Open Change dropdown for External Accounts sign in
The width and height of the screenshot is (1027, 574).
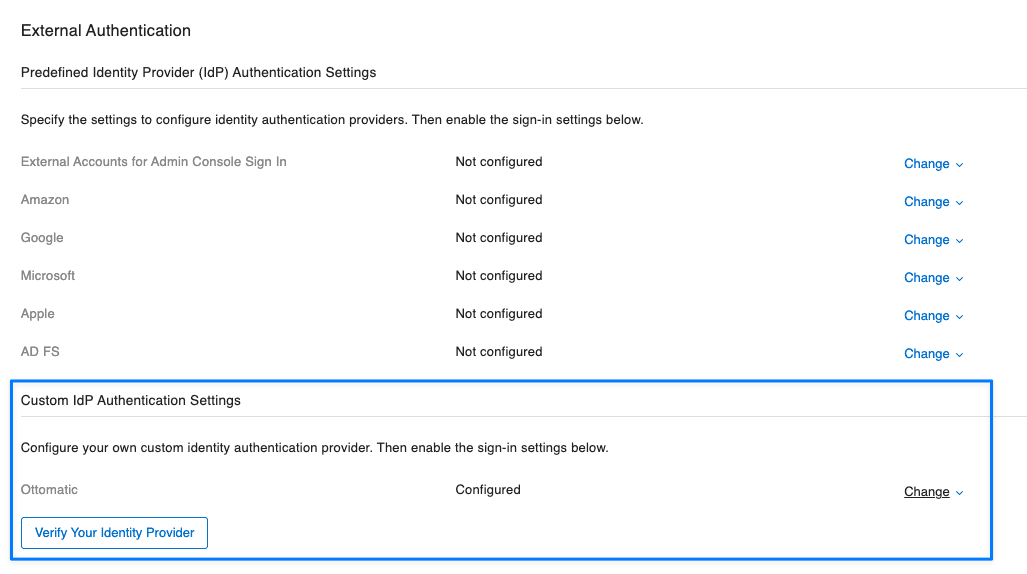point(932,164)
